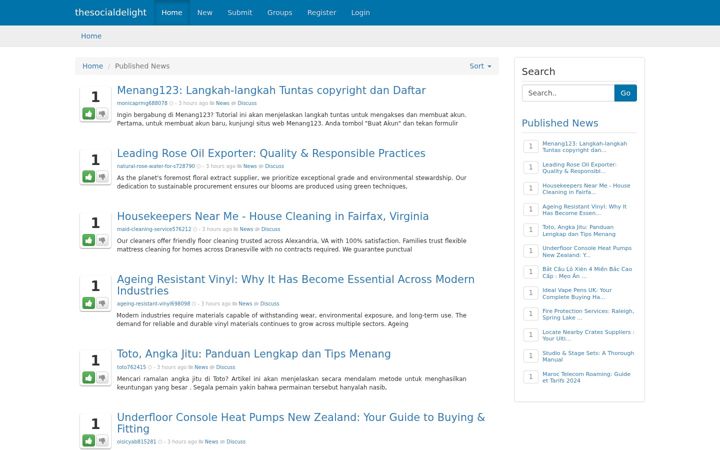
Task: Open sidebar link Fire Protection Services: Raleigh
Action: point(588,314)
